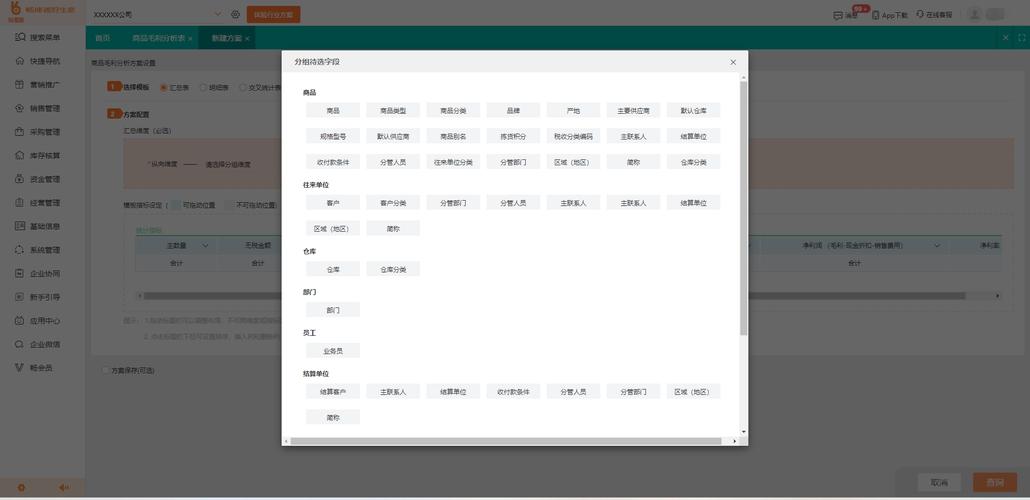Open the 应用中心 sidebar icon
1030x500 pixels.
point(20,321)
